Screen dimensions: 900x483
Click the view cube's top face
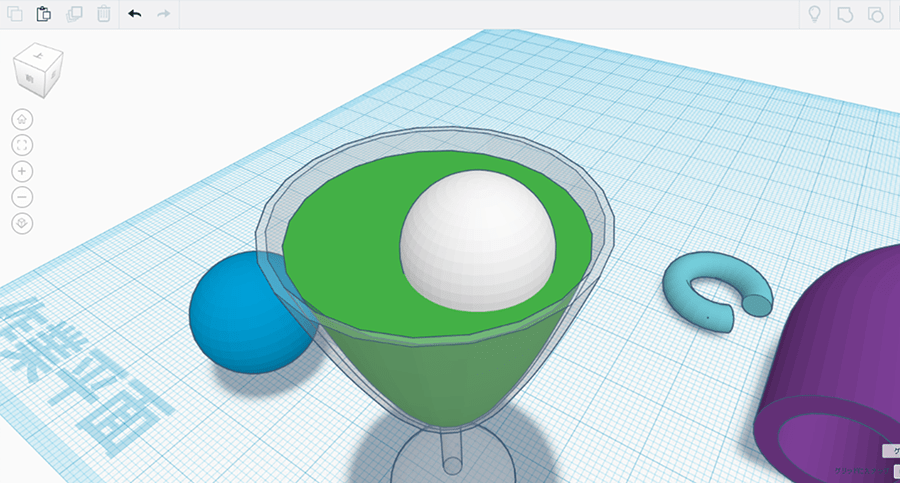36,57
